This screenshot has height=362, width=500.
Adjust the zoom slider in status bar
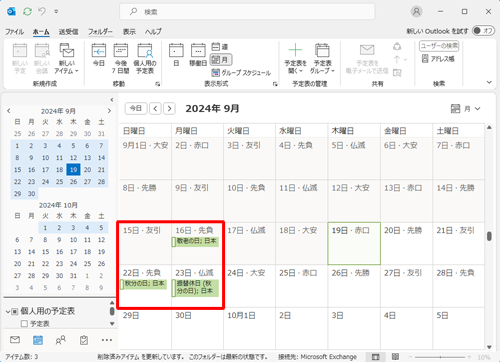pyautogui.click(x=440, y=357)
